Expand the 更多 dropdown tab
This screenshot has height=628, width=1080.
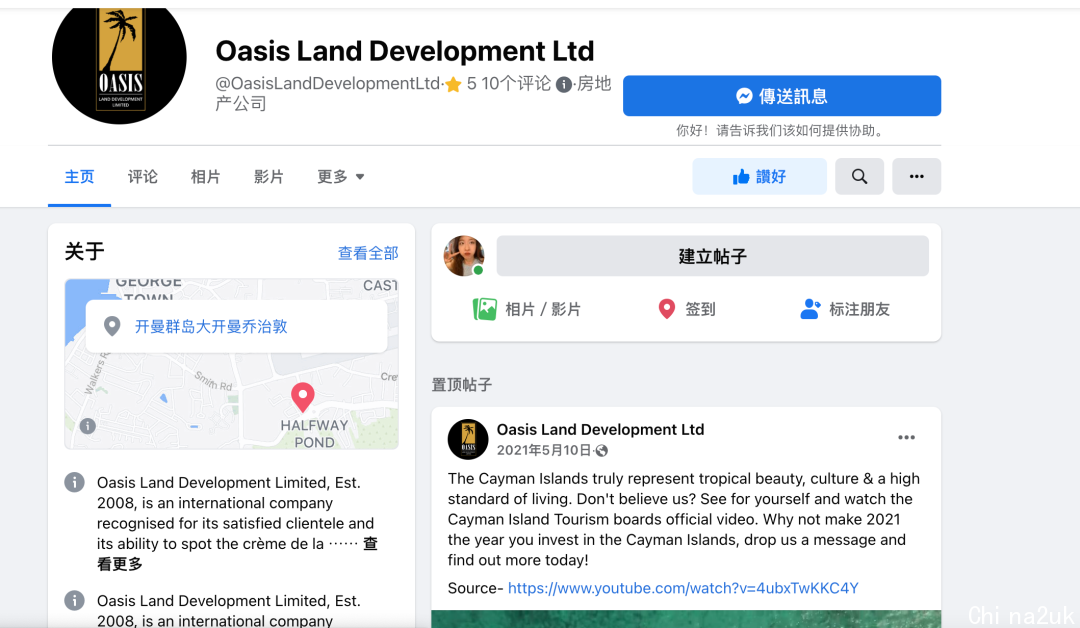click(x=340, y=177)
